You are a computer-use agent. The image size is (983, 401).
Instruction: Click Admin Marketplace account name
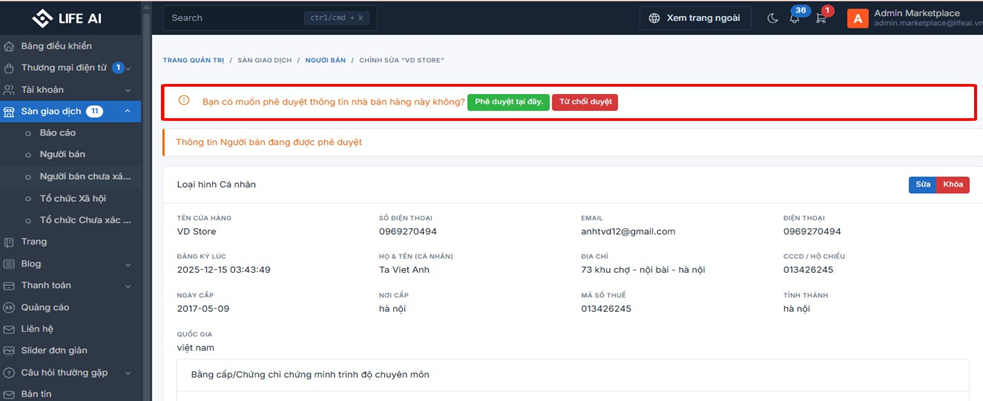[917, 13]
